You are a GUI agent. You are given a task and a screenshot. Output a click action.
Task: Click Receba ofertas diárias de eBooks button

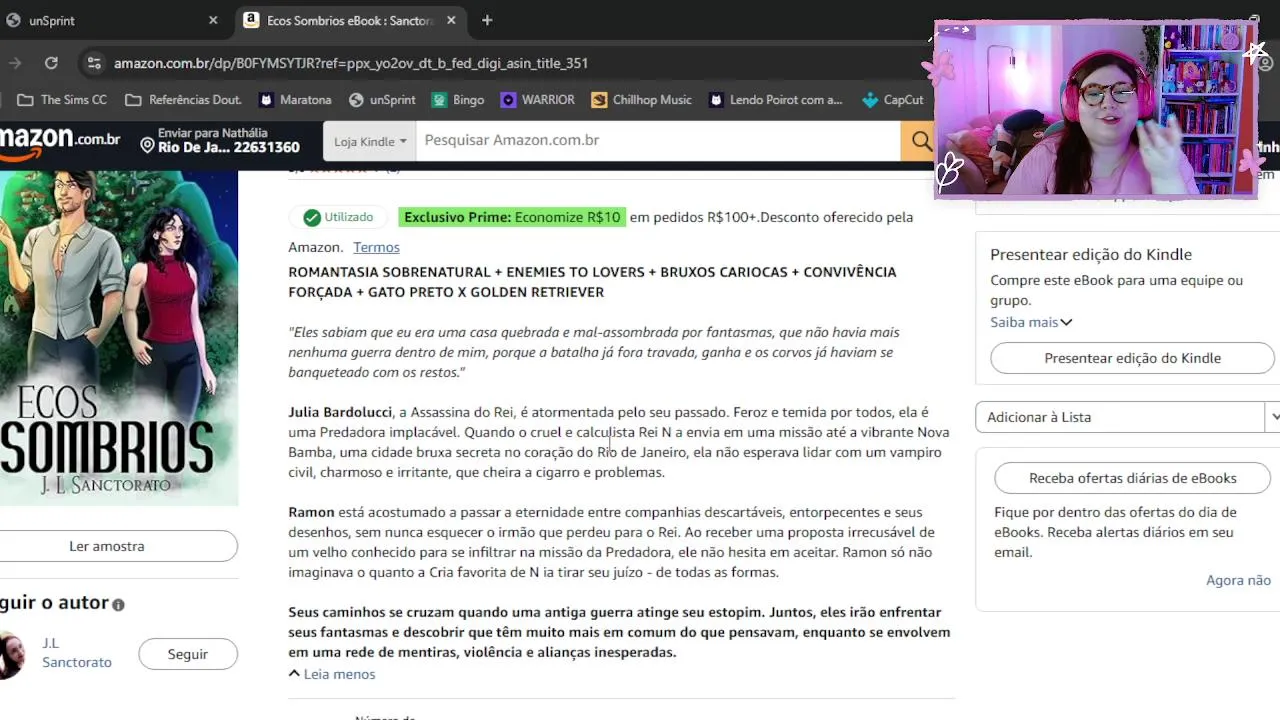coord(1133,478)
